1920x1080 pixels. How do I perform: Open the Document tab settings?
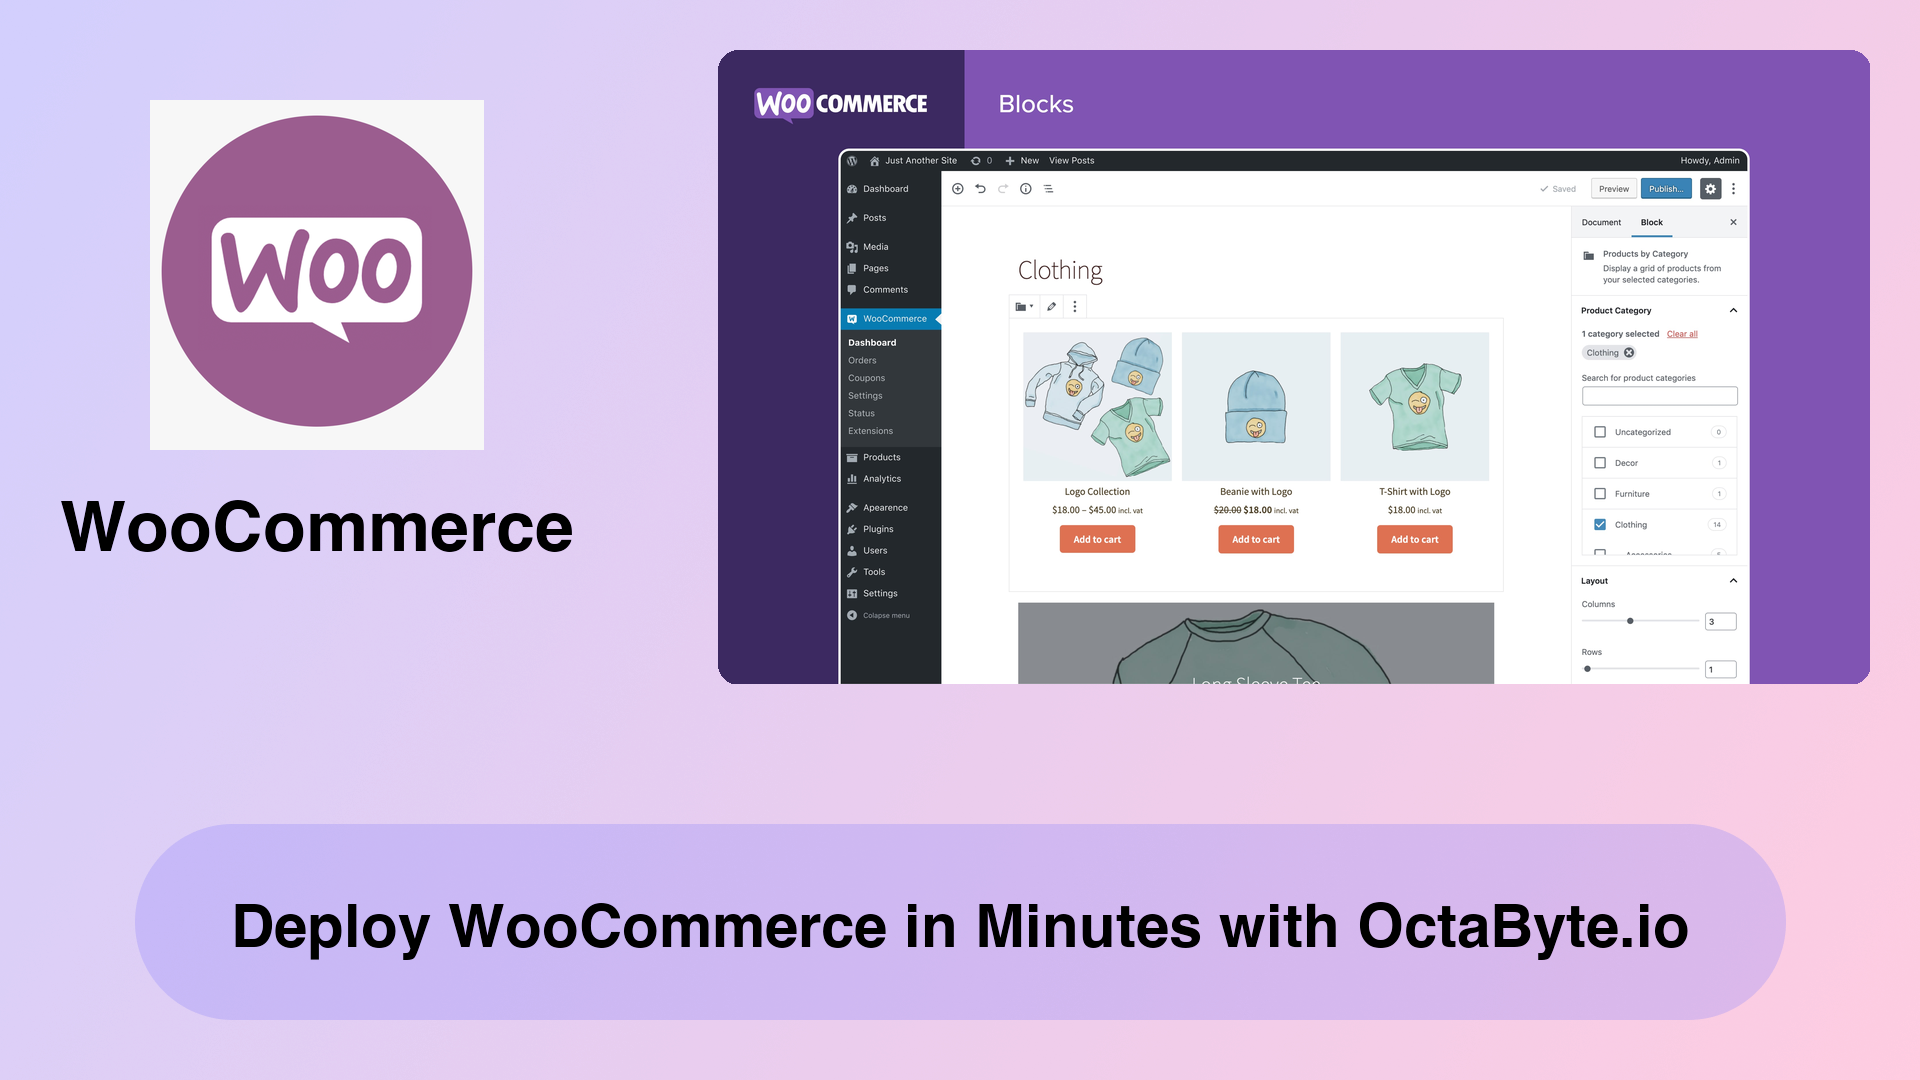tap(1601, 222)
